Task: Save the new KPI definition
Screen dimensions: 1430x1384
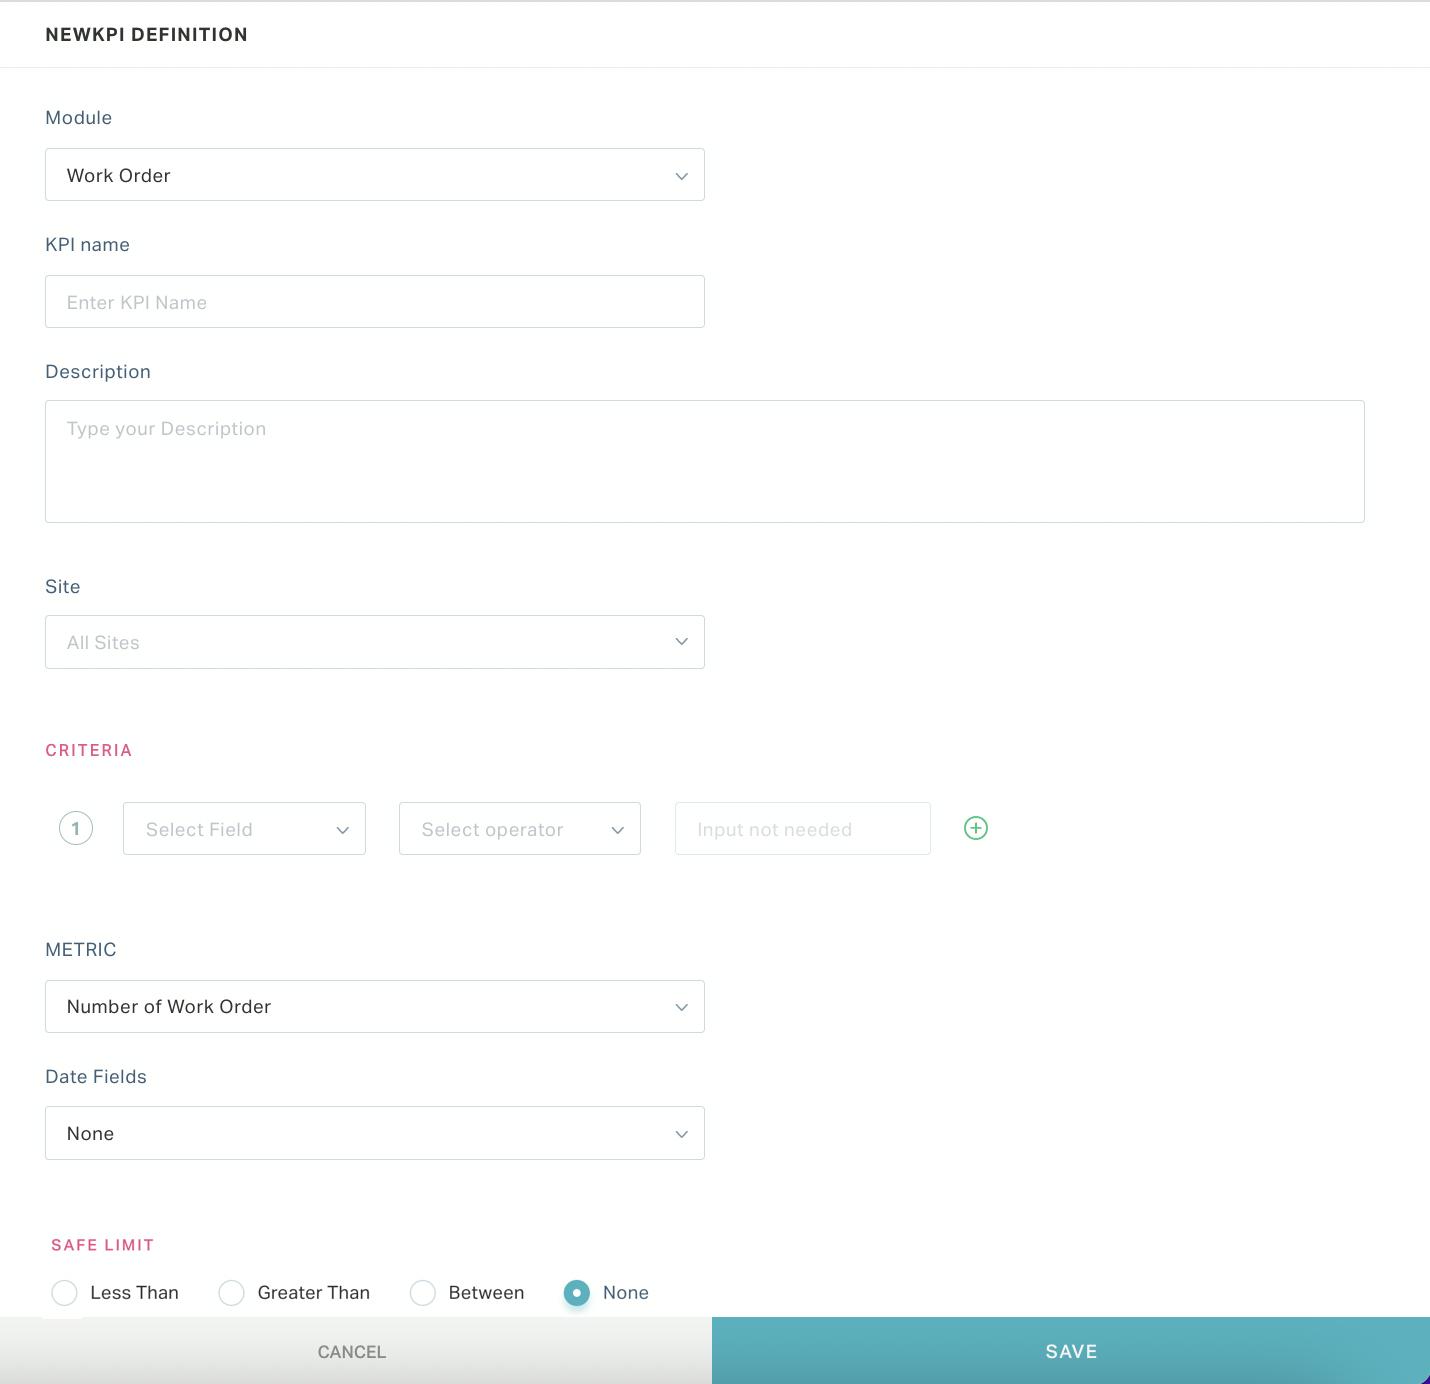Action: (x=1071, y=1351)
